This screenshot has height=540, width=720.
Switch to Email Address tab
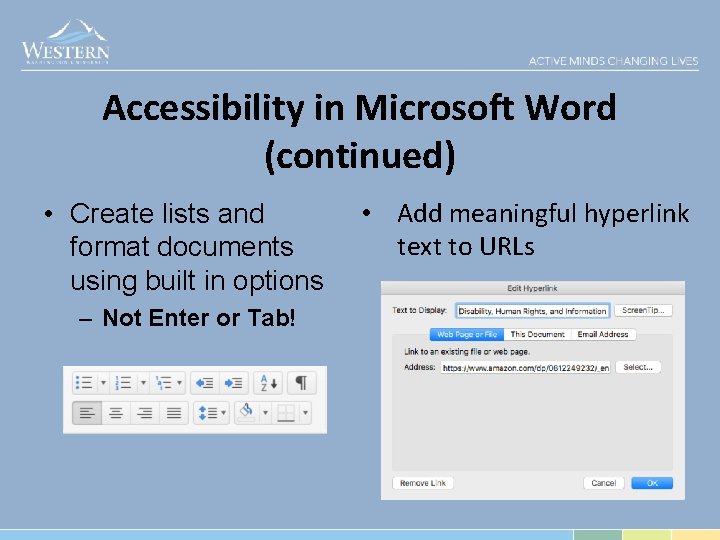pos(603,334)
